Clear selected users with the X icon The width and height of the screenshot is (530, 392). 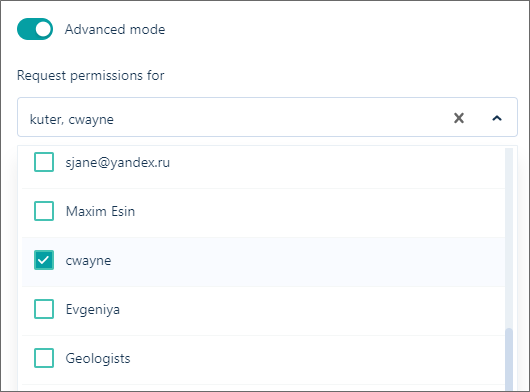click(459, 118)
